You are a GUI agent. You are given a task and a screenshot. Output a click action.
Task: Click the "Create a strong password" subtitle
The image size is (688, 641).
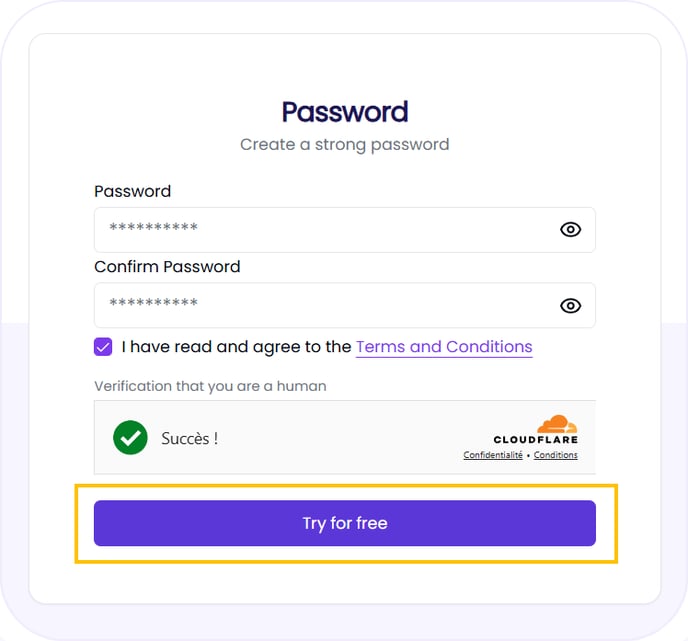[344, 144]
